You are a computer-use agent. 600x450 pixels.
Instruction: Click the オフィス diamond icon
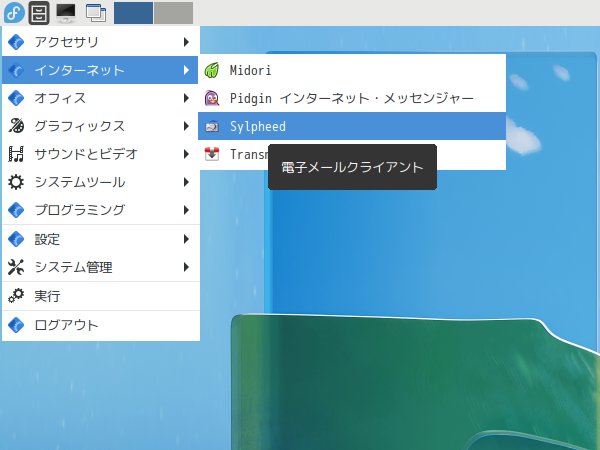[16, 98]
